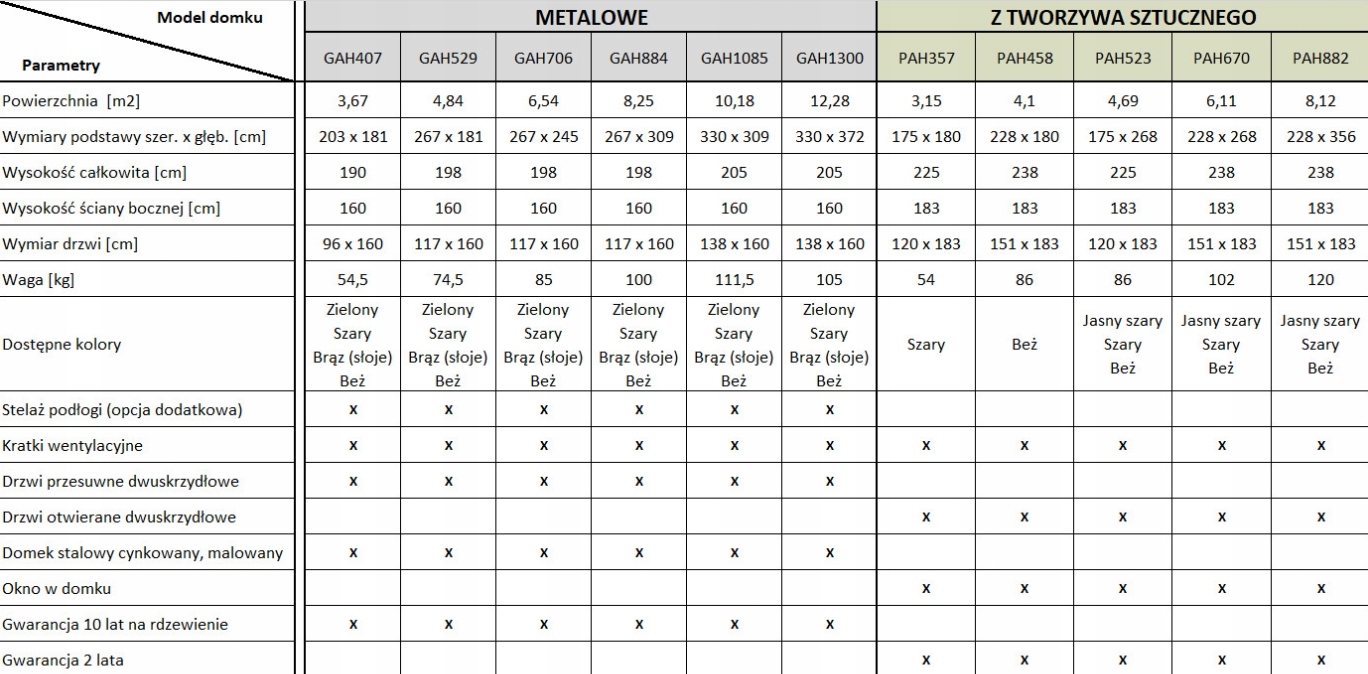Click the METALOWE group header
1368x674 pixels.
[591, 17]
